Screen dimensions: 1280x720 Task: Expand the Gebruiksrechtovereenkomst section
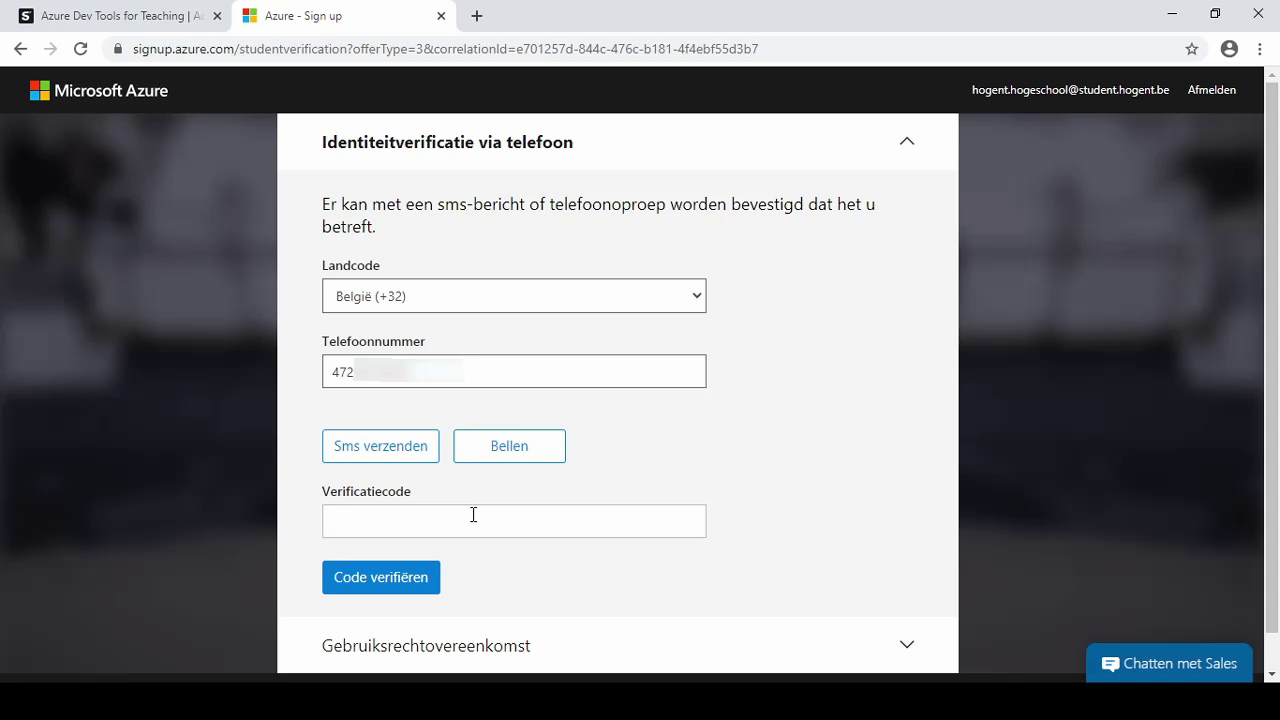(x=907, y=645)
